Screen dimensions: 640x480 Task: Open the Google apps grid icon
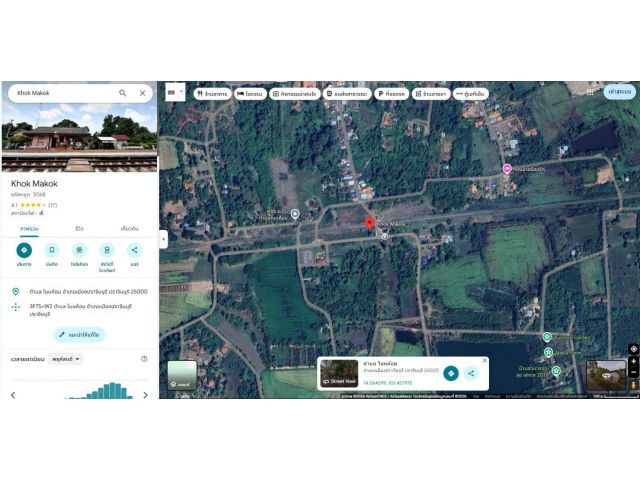pyautogui.click(x=590, y=92)
